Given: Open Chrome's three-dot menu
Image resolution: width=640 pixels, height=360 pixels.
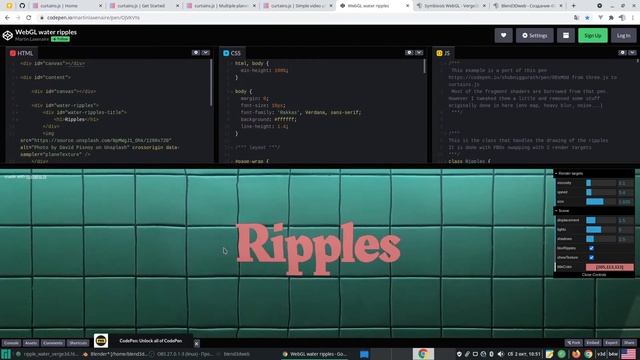Looking at the screenshot, I should [x=633, y=18].
